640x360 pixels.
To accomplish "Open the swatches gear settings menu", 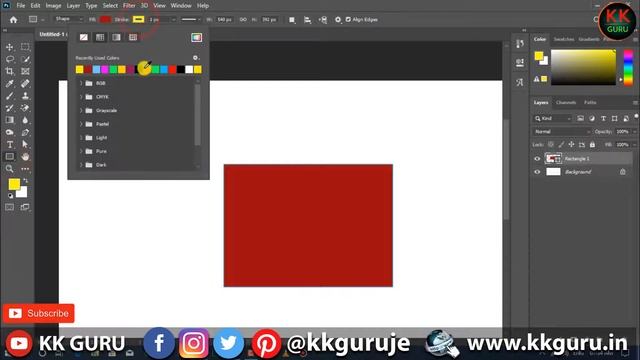I will coord(196,58).
